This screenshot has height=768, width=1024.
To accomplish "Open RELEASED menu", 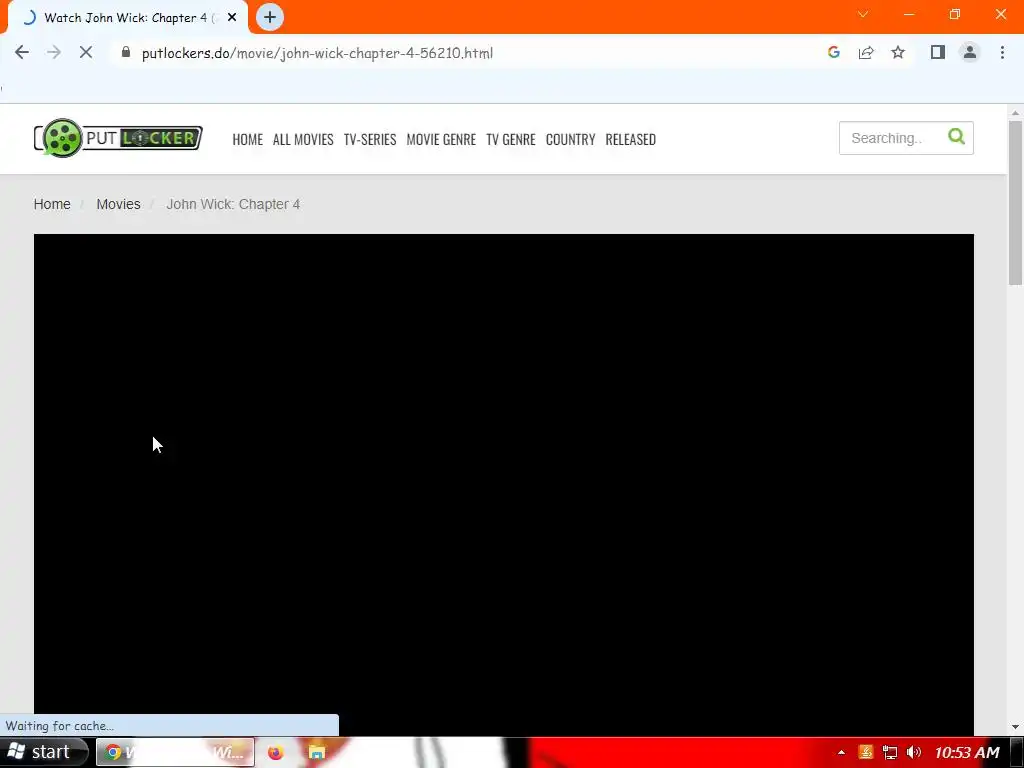I will (630, 139).
